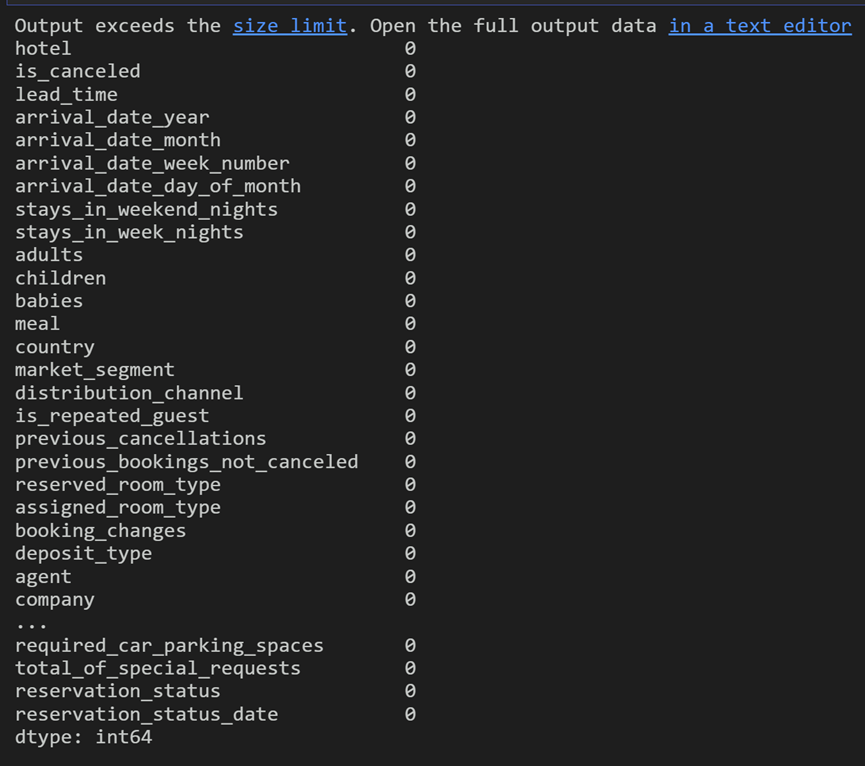This screenshot has width=865, height=766.
Task: Click previous_bookings_not_canceled label
Action: pos(186,462)
